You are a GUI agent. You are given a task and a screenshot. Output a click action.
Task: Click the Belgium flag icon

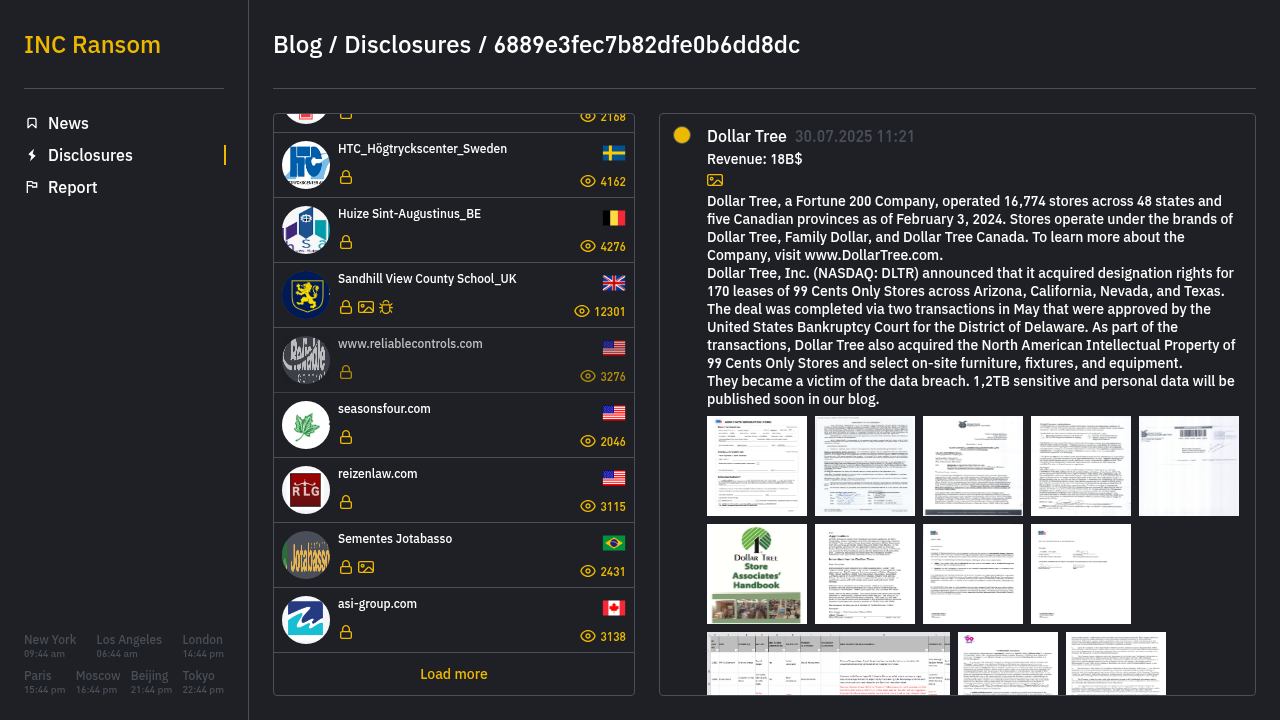614,218
